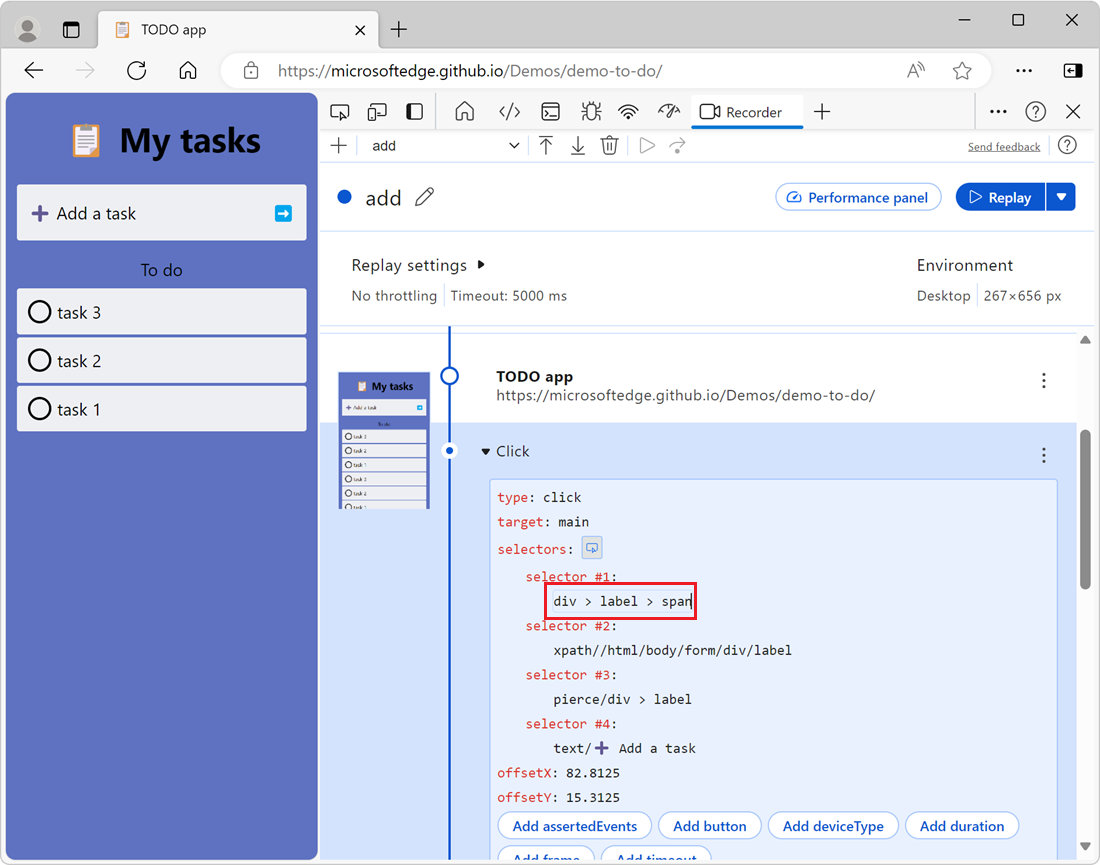Click the import recording upload arrow icon
The width and height of the screenshot is (1100, 865).
coord(546,146)
